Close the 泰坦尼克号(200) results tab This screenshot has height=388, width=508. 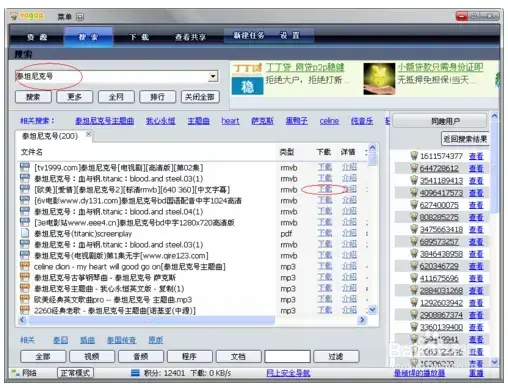[88, 134]
